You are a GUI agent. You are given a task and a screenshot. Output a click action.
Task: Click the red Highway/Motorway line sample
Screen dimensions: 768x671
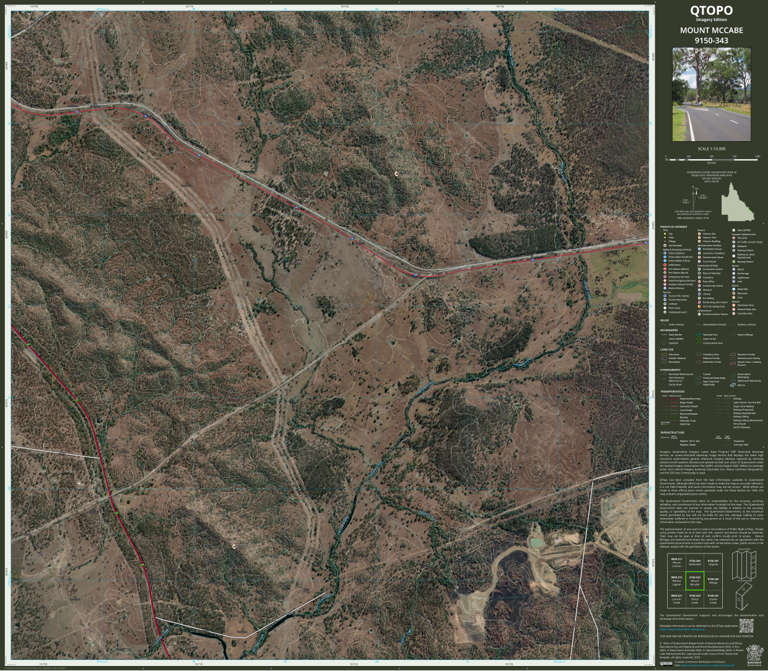point(674,399)
